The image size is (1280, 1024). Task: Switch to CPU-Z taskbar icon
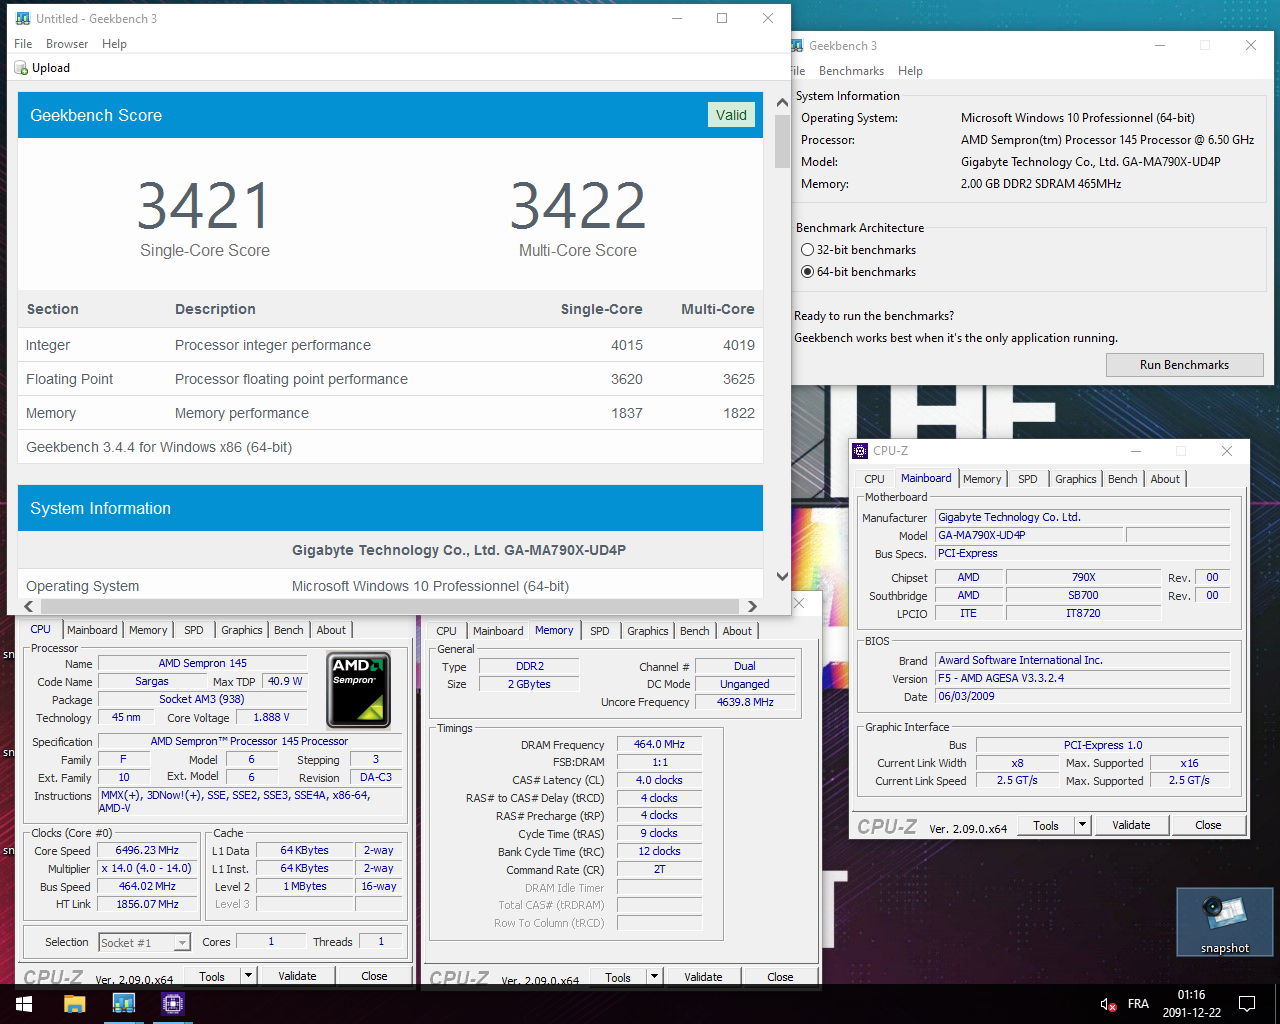point(173,1003)
